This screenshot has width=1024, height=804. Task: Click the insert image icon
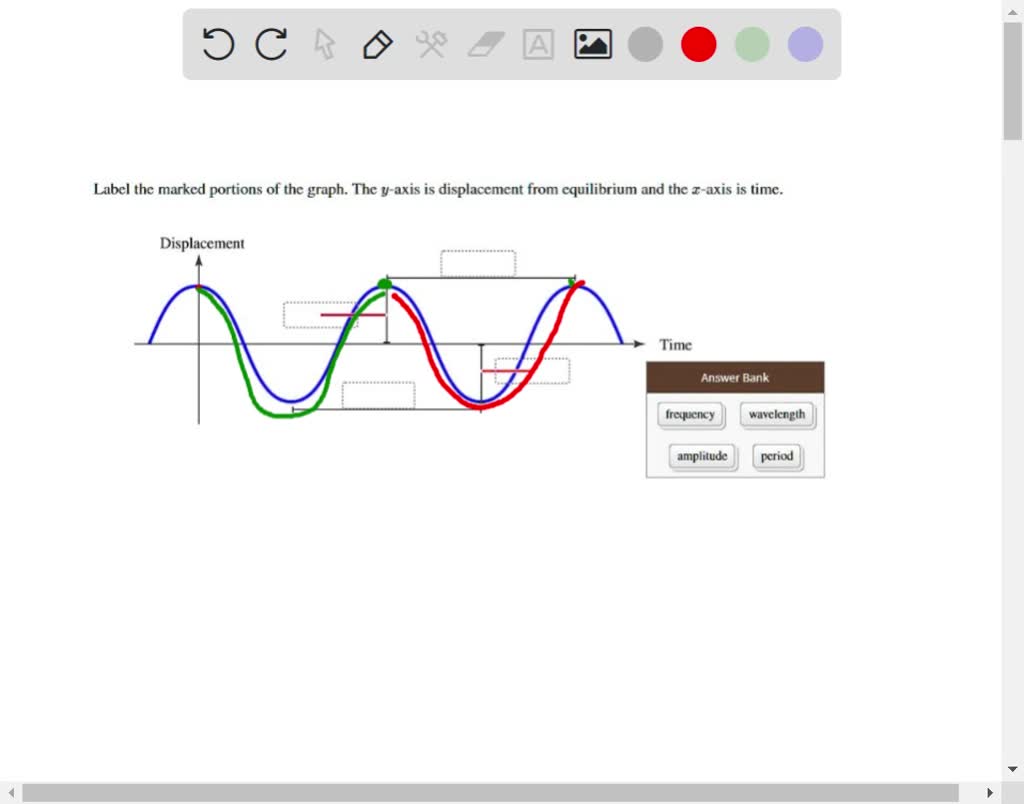[591, 44]
